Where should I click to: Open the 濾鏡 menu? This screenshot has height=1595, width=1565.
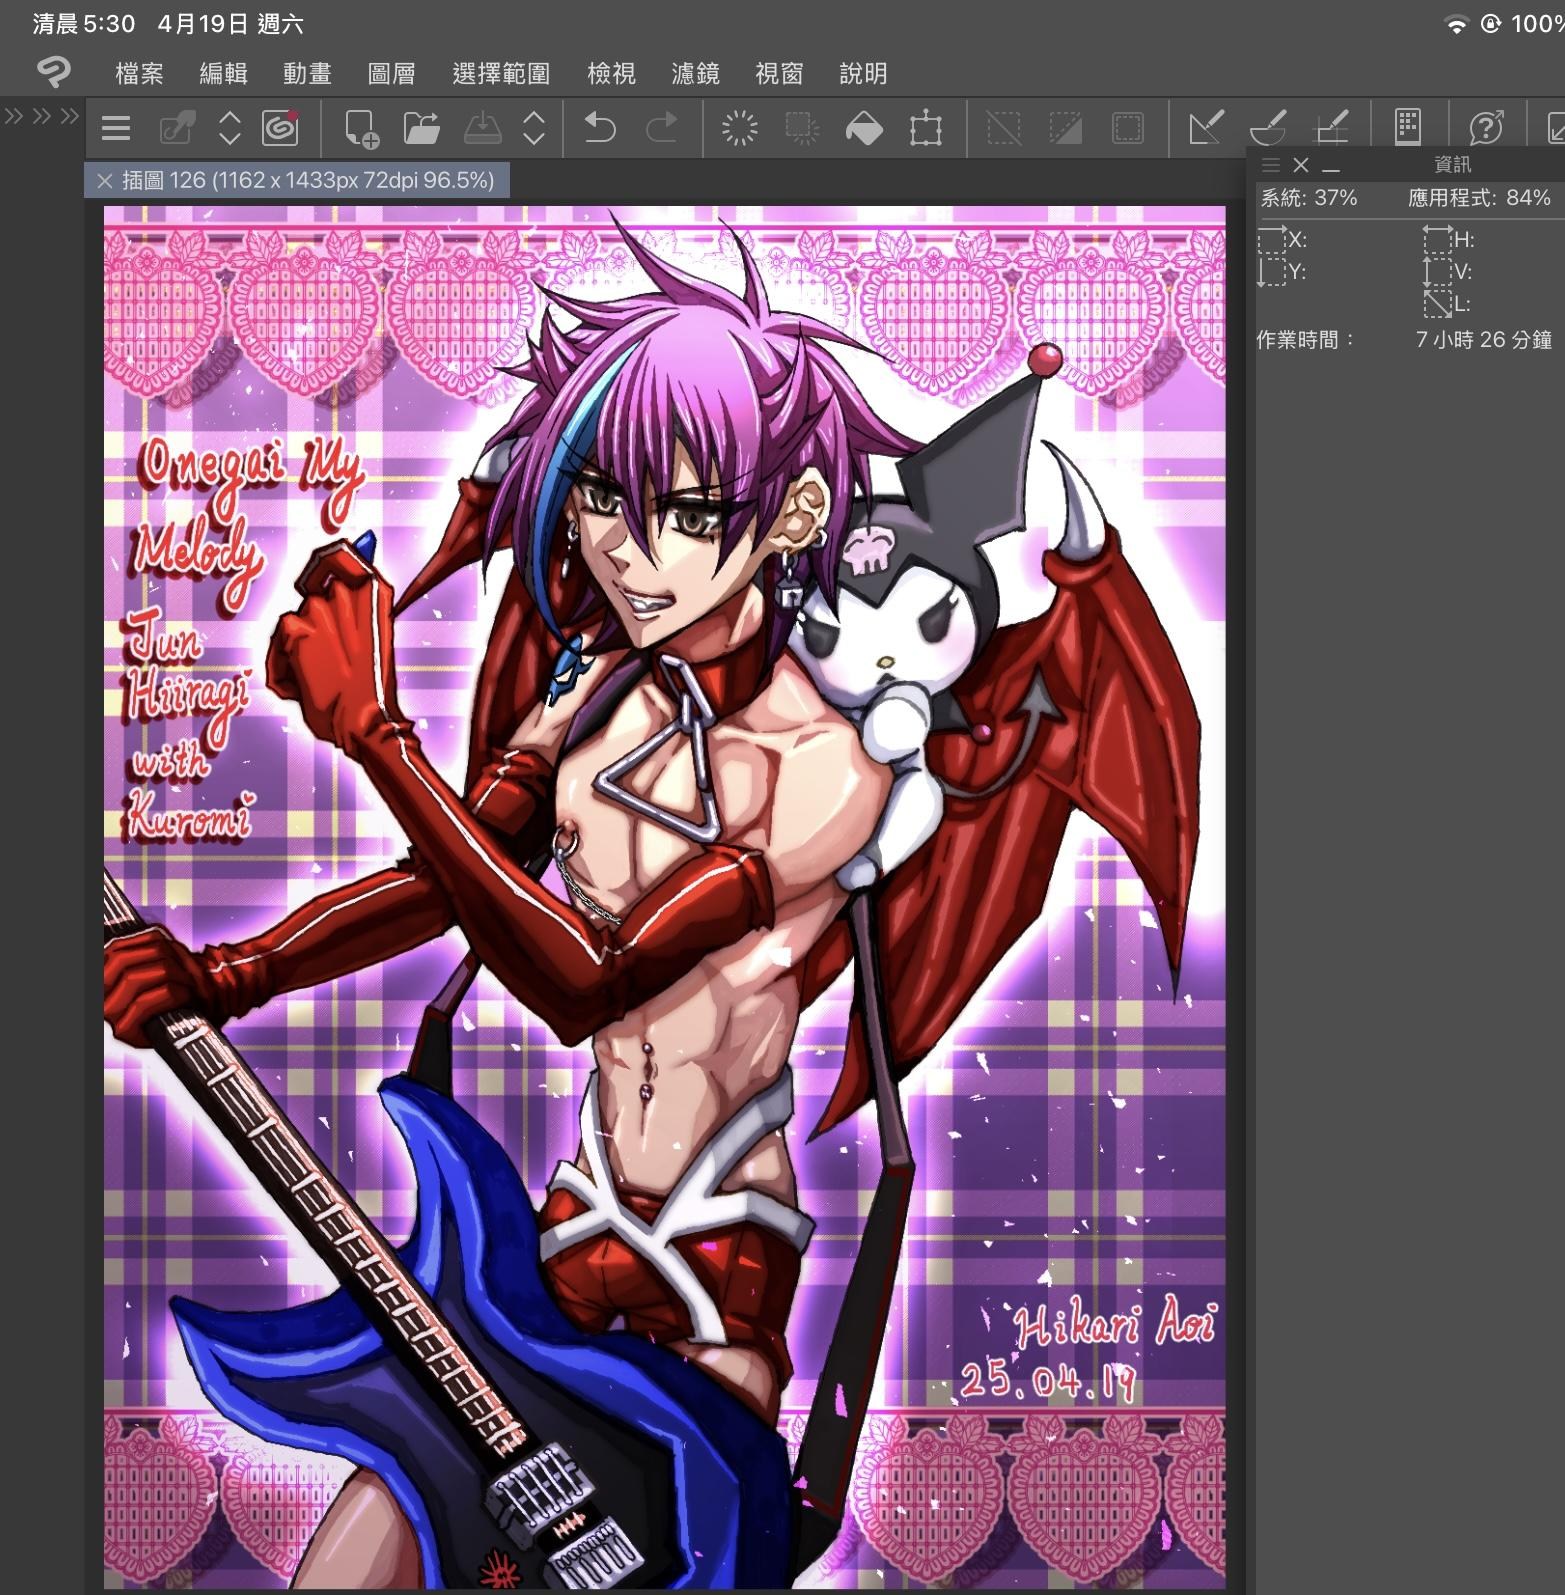(695, 73)
